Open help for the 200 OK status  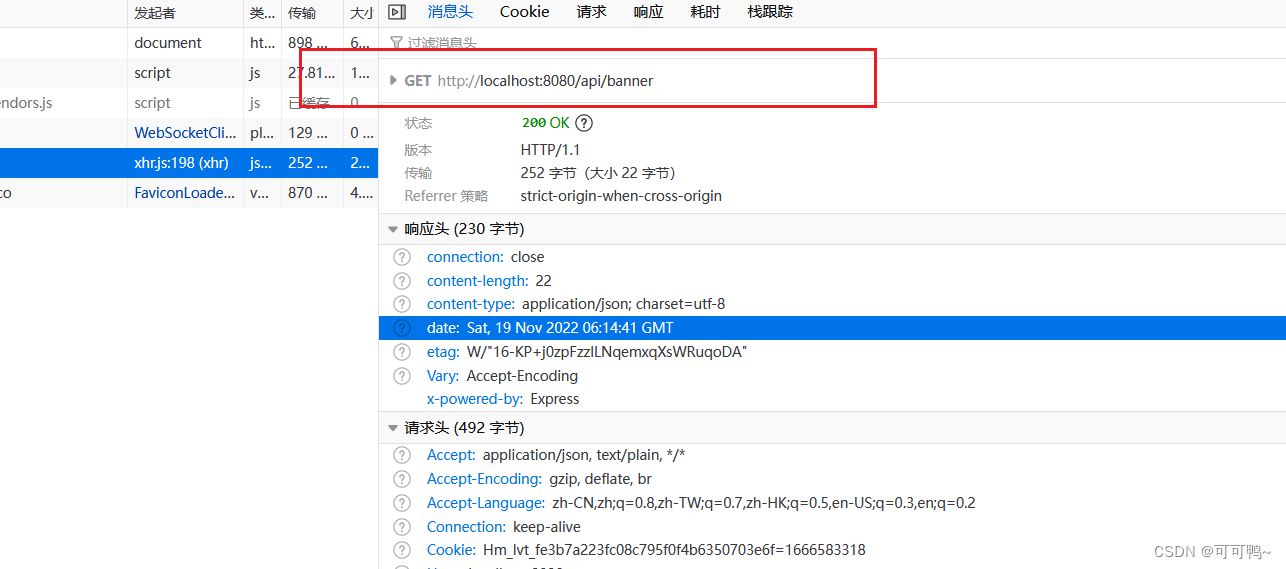[584, 123]
